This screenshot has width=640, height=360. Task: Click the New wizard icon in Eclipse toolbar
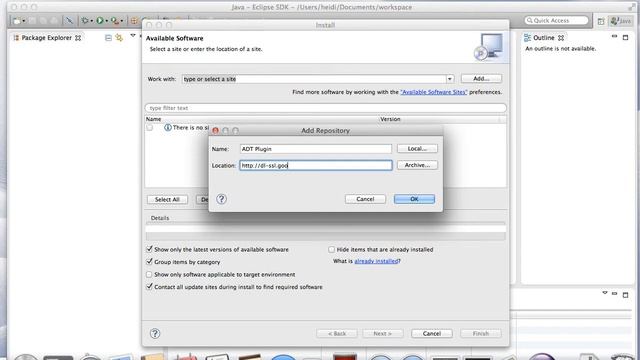[x=17, y=20]
